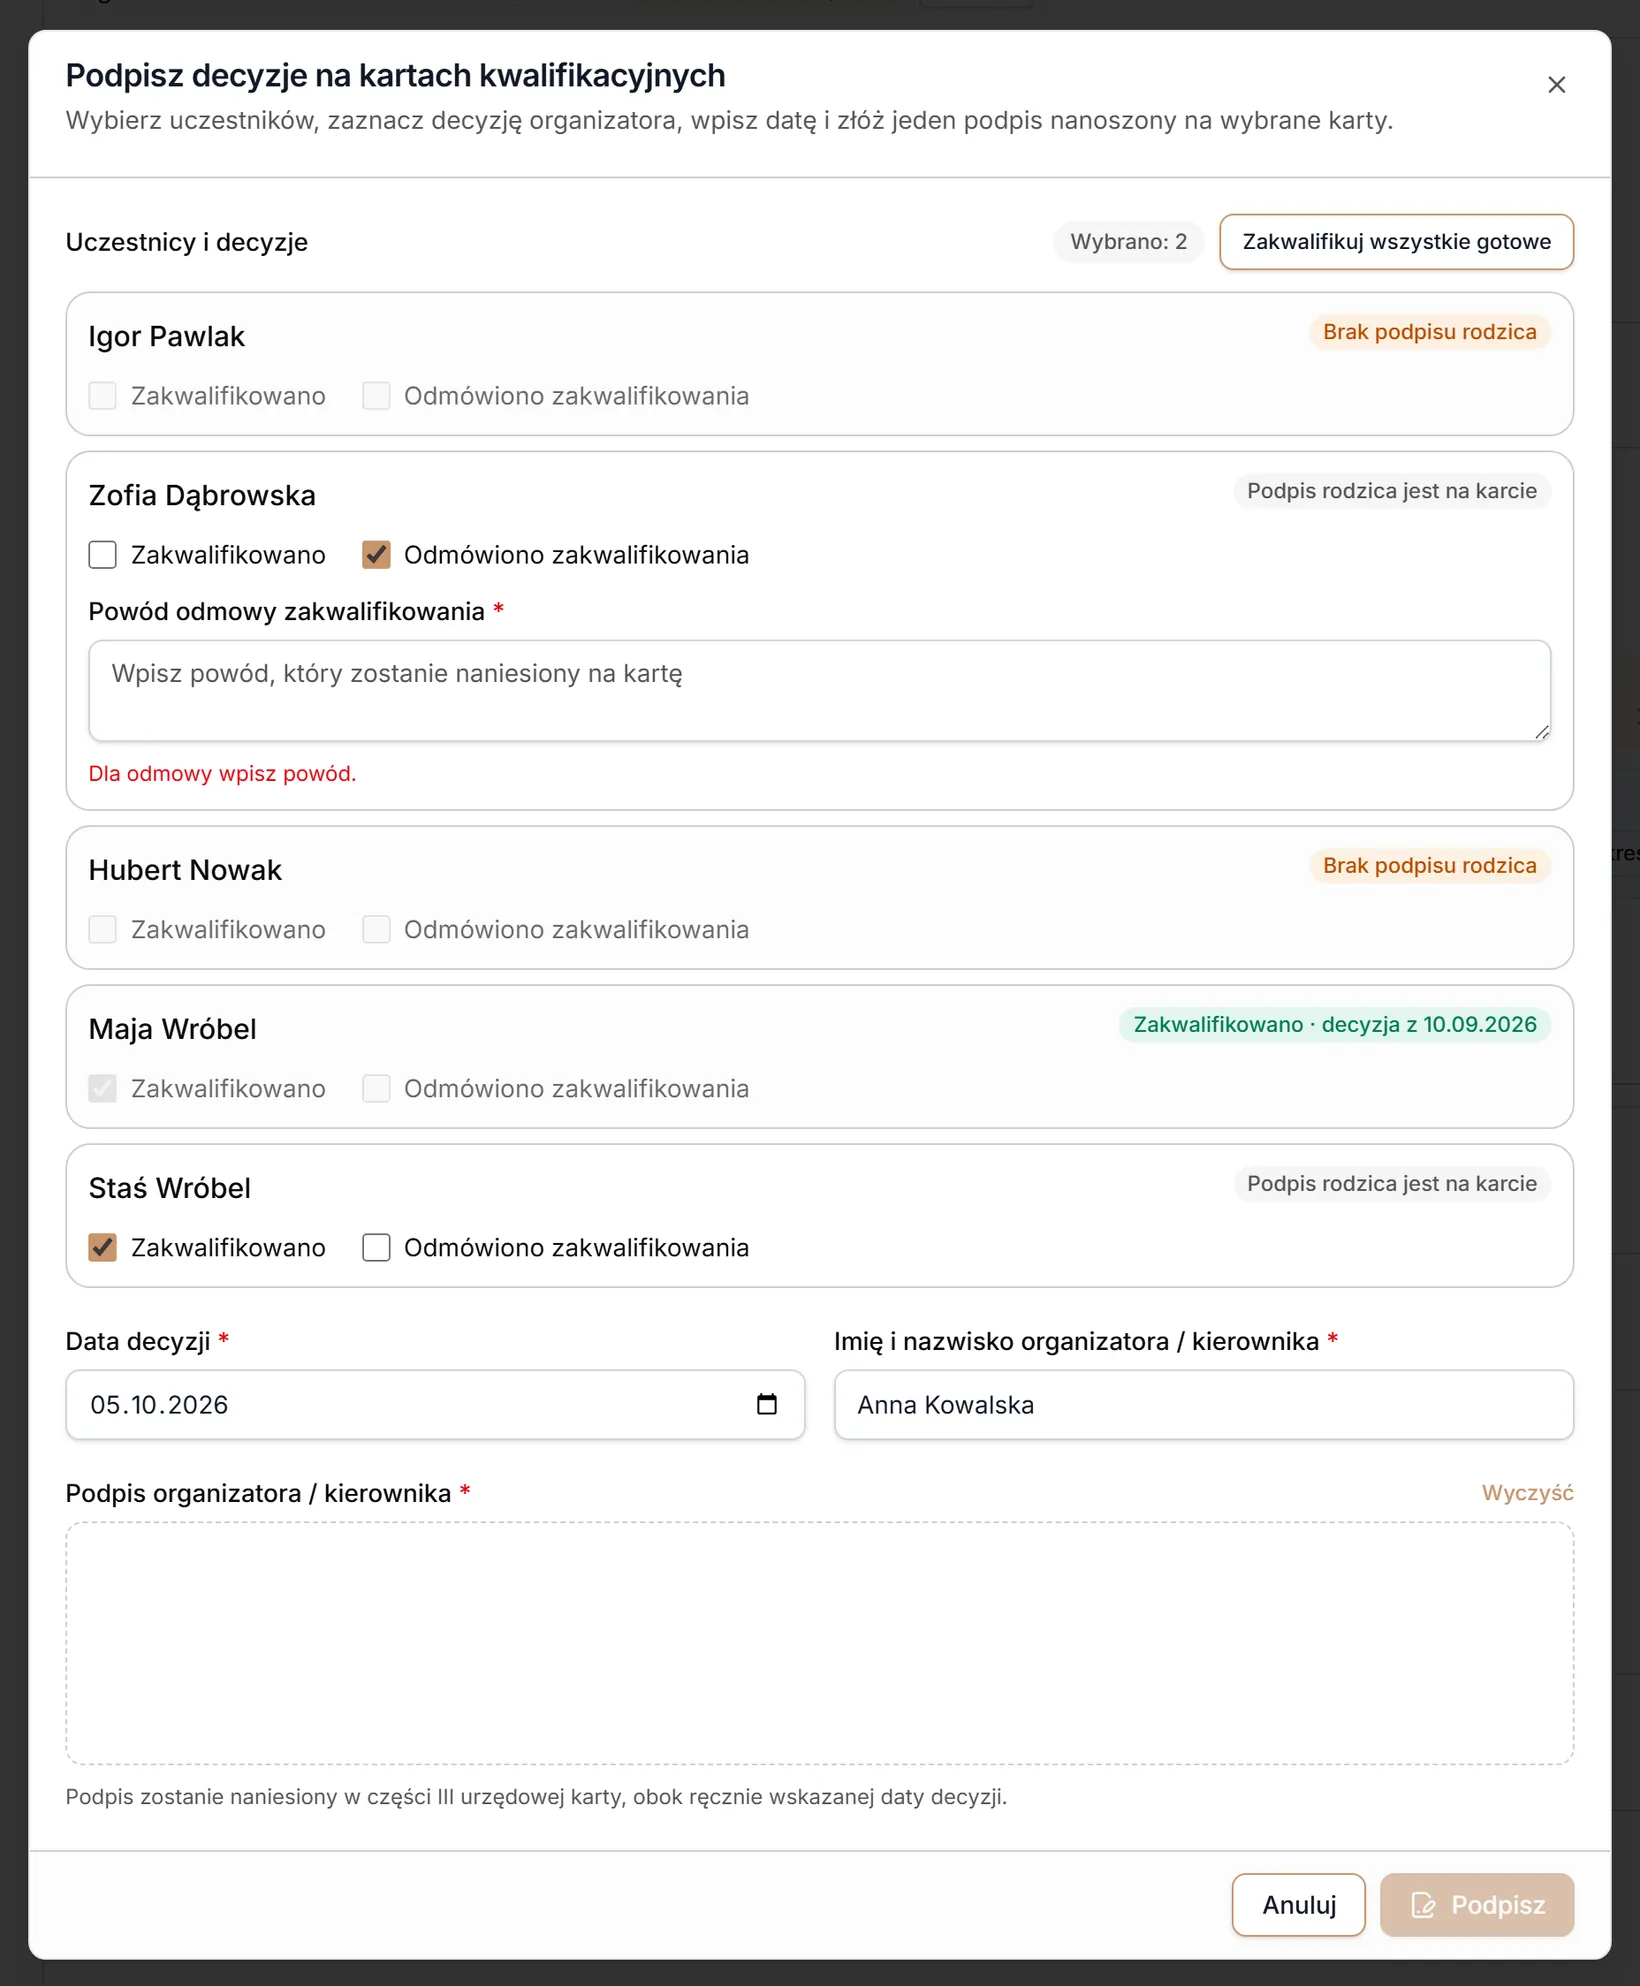
Task: Click inside the organizer signature canvas
Action: point(820,1643)
